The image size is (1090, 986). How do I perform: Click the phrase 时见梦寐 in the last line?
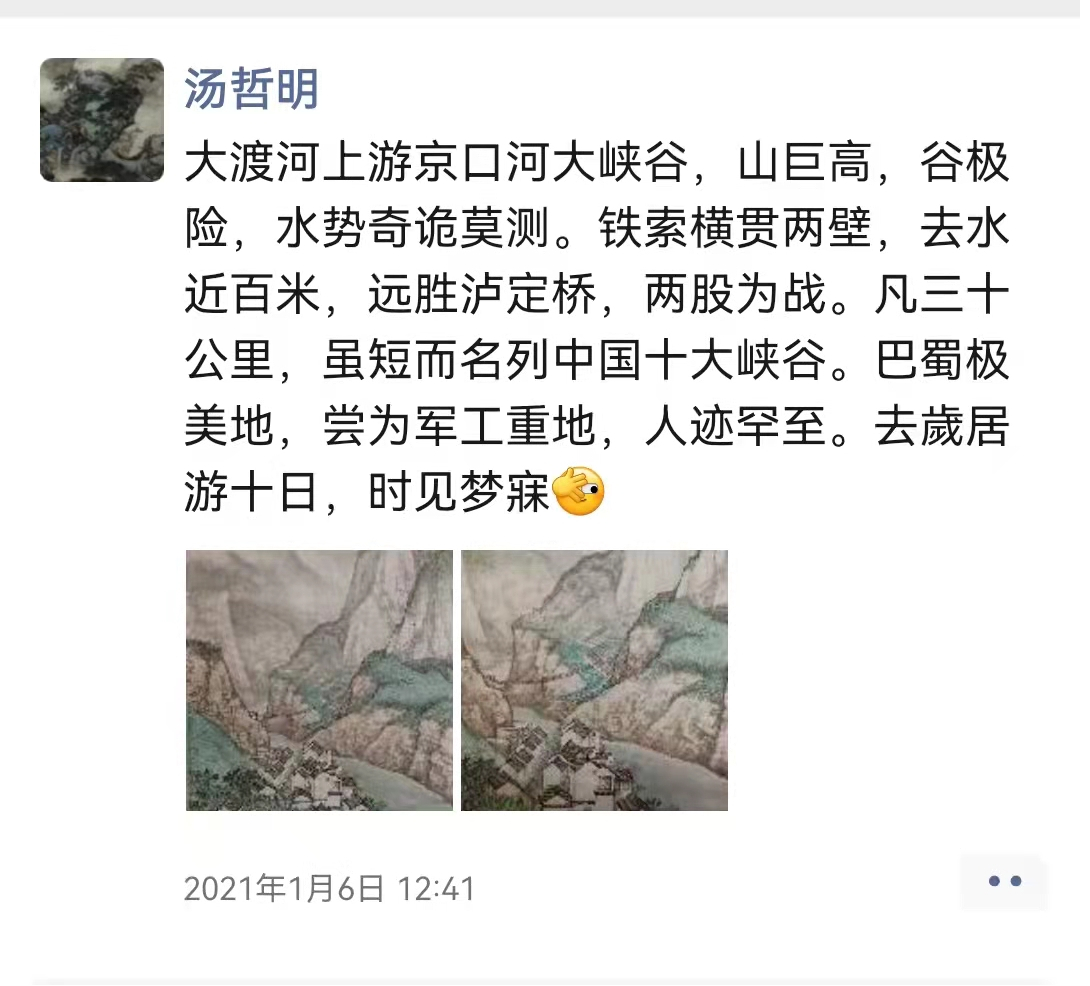459,492
